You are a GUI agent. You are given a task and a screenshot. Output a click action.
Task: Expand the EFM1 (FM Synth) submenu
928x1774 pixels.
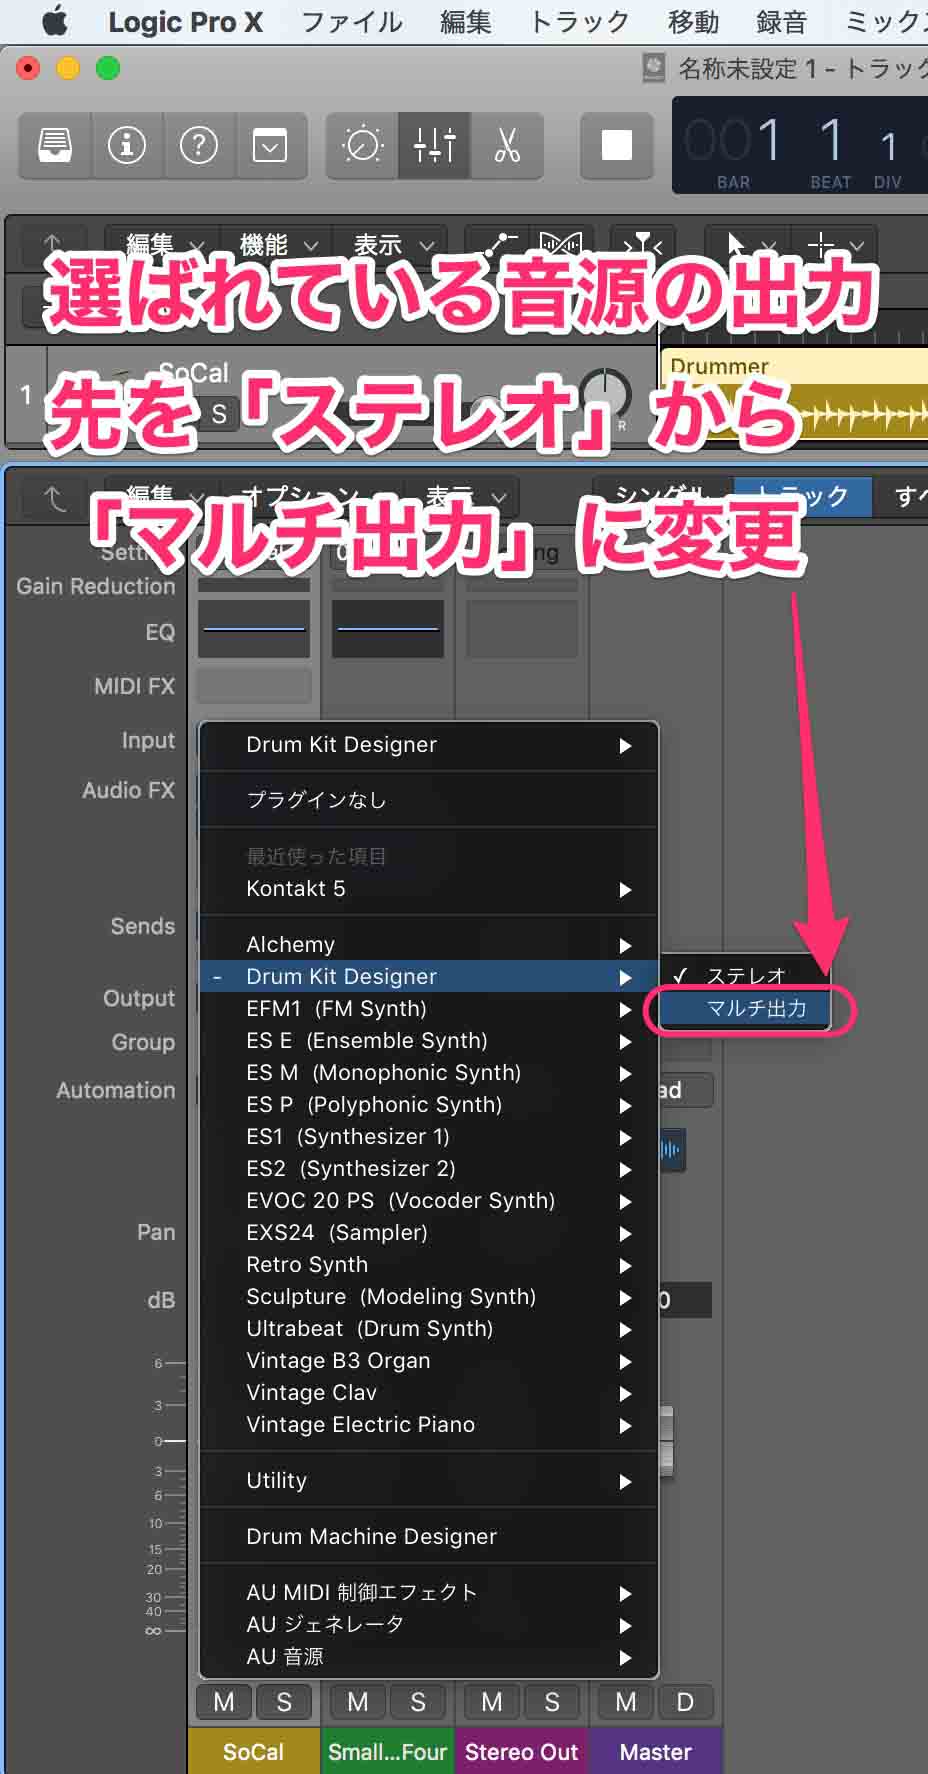429,1009
